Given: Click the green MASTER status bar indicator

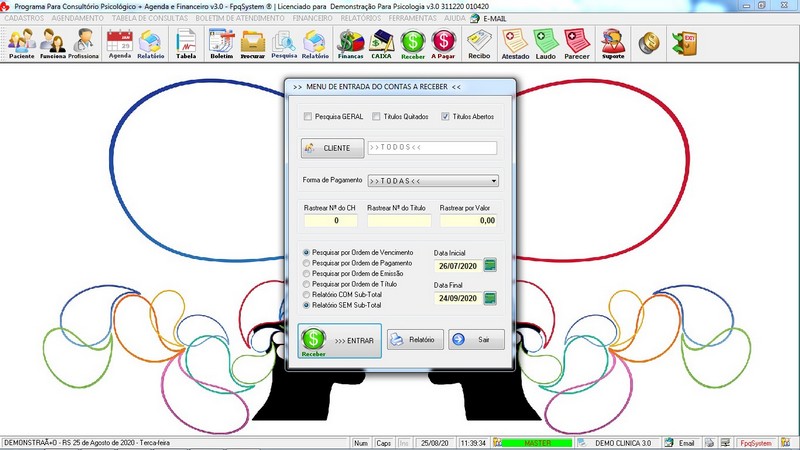Looking at the screenshot, I should pyautogui.click(x=537, y=443).
